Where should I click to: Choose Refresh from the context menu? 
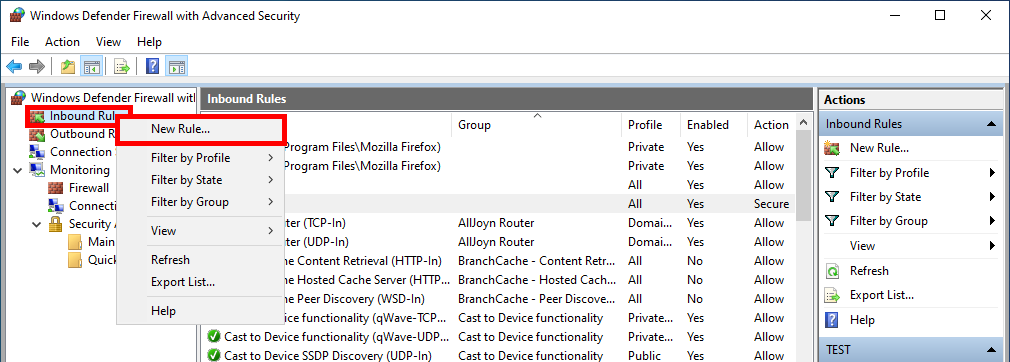tap(201, 260)
